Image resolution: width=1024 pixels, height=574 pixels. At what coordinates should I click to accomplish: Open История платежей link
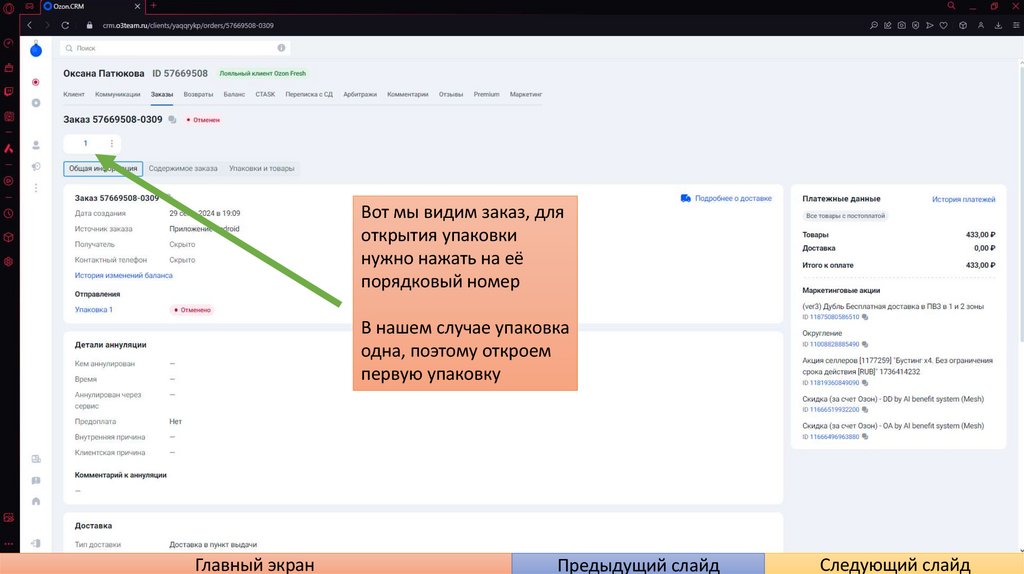tap(963, 199)
